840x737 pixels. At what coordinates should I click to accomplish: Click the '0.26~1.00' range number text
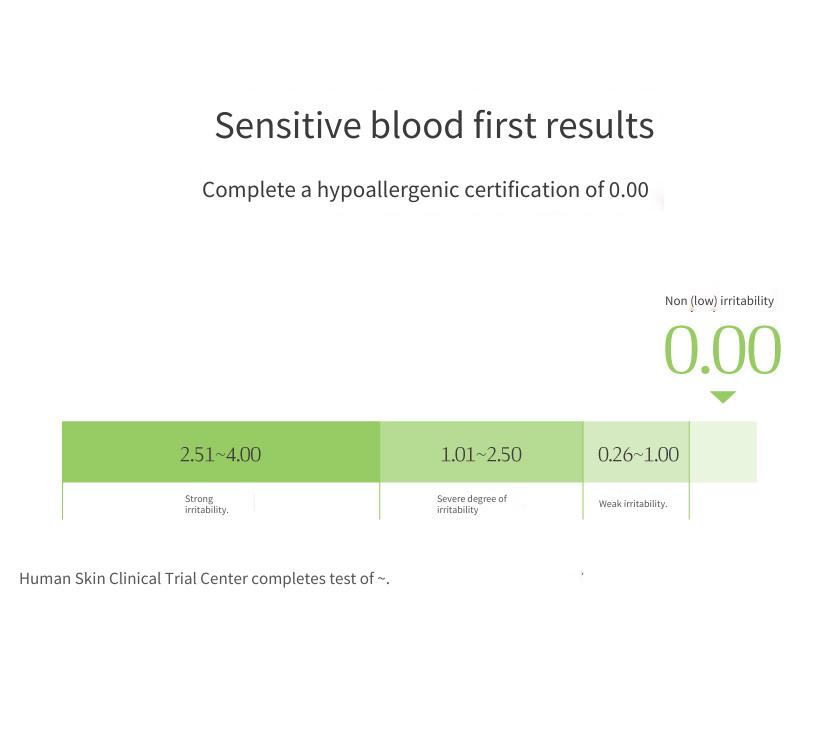click(638, 455)
